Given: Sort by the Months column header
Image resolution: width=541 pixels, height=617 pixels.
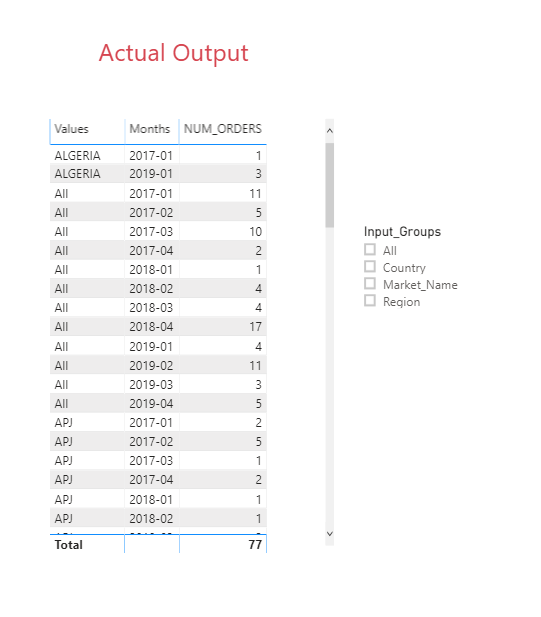Looking at the screenshot, I should coord(150,129).
